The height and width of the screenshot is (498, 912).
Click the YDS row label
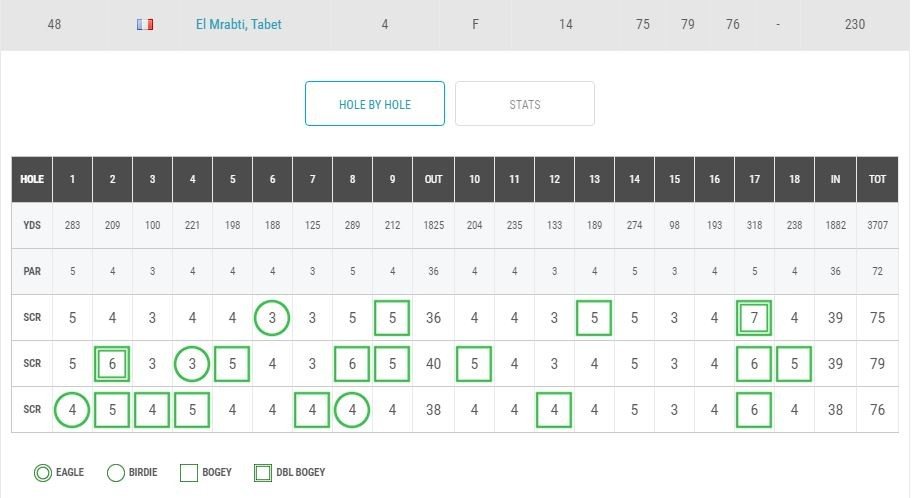point(32,225)
